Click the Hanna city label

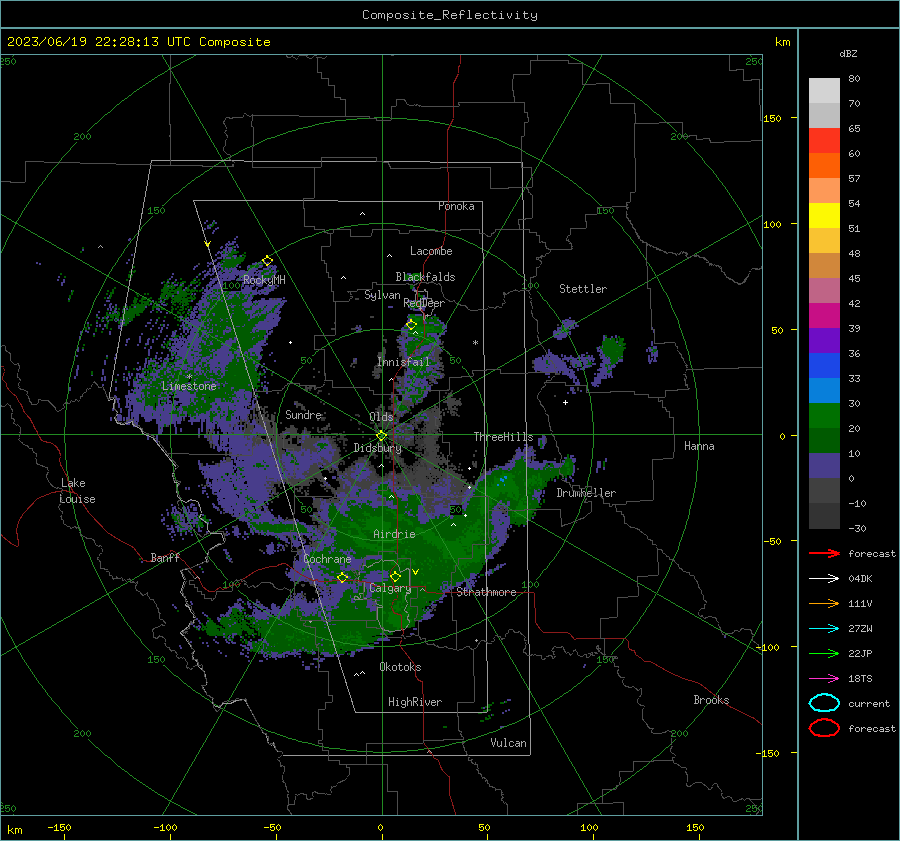699,446
